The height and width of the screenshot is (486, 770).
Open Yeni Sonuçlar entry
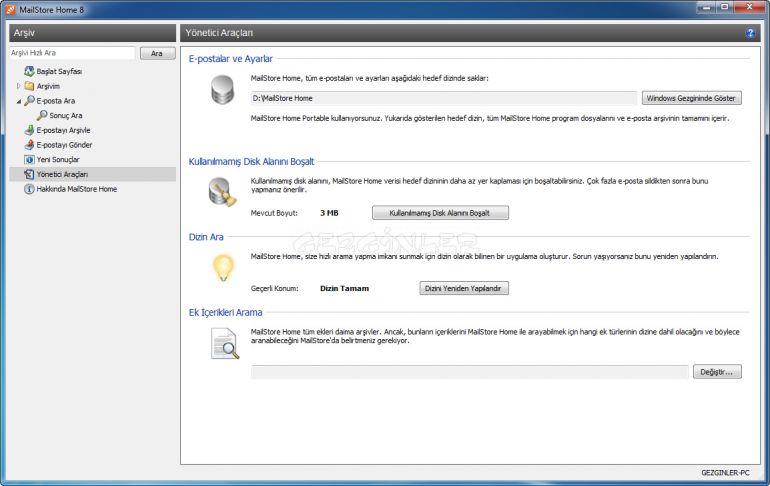pos(58,160)
